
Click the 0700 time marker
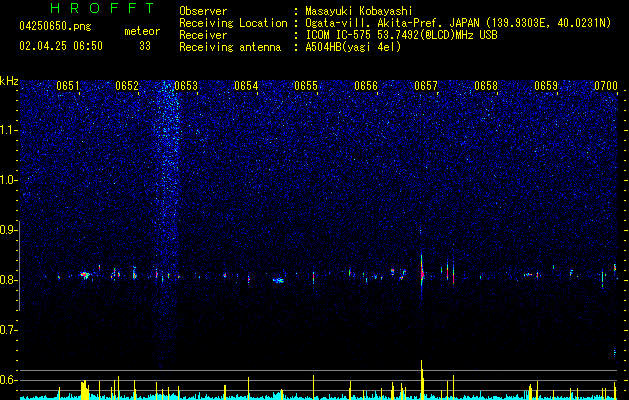point(606,86)
